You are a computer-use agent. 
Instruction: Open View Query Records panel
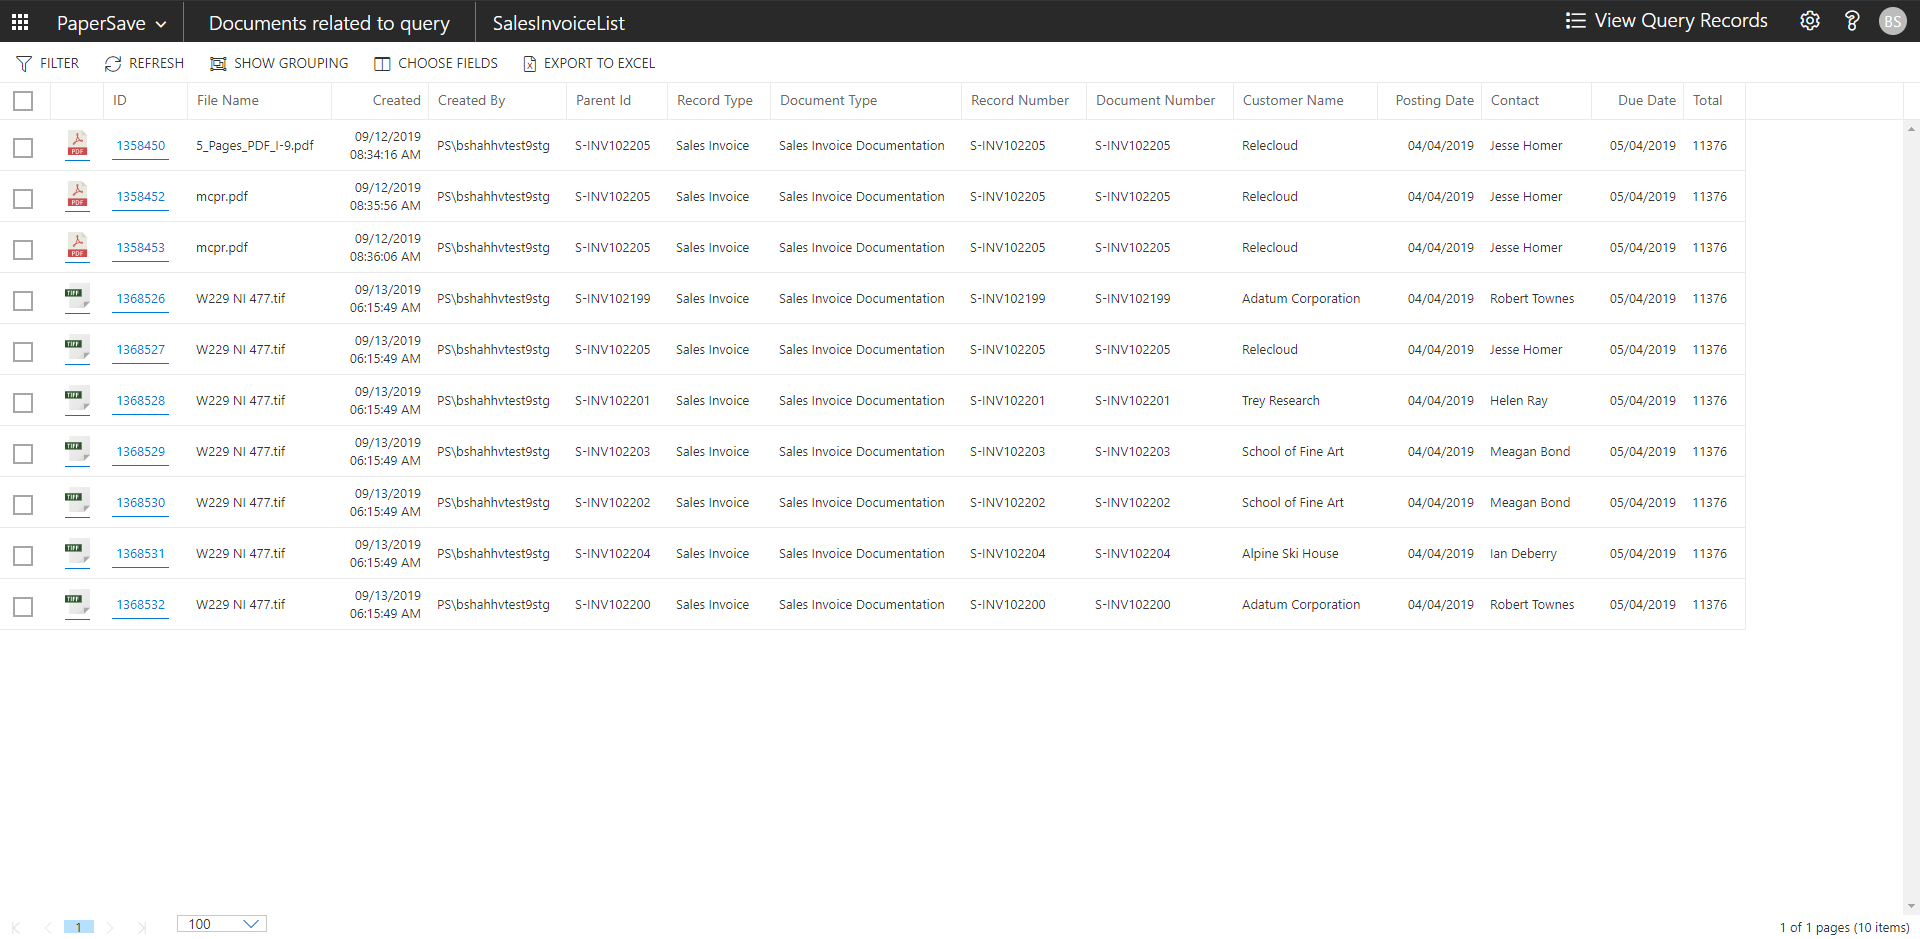click(1666, 21)
